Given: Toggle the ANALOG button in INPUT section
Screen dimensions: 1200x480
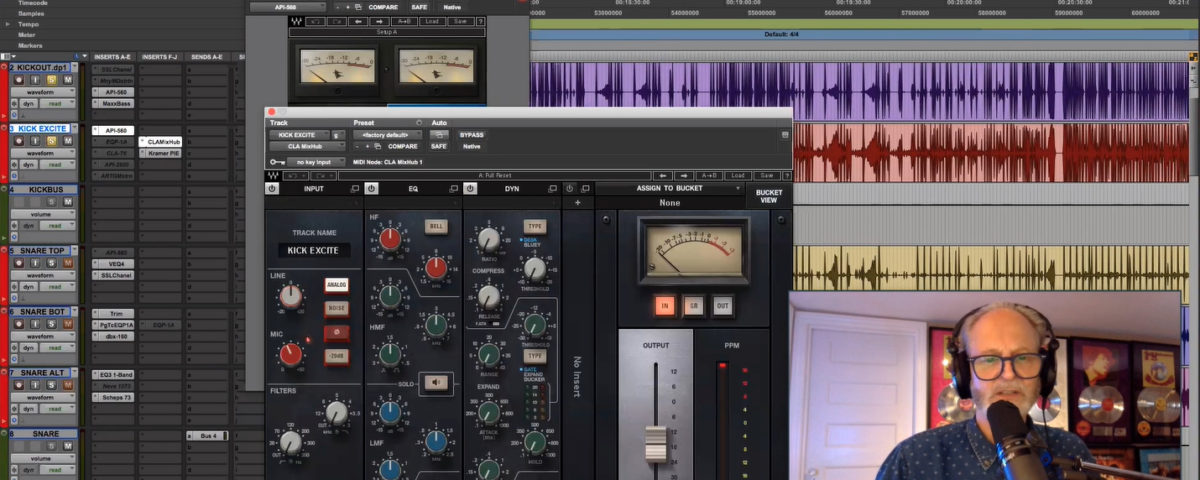Looking at the screenshot, I should (x=336, y=284).
